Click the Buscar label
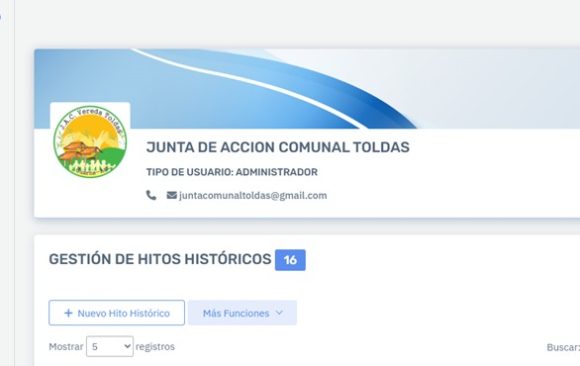Screen dimensions: 580x366 (563, 347)
